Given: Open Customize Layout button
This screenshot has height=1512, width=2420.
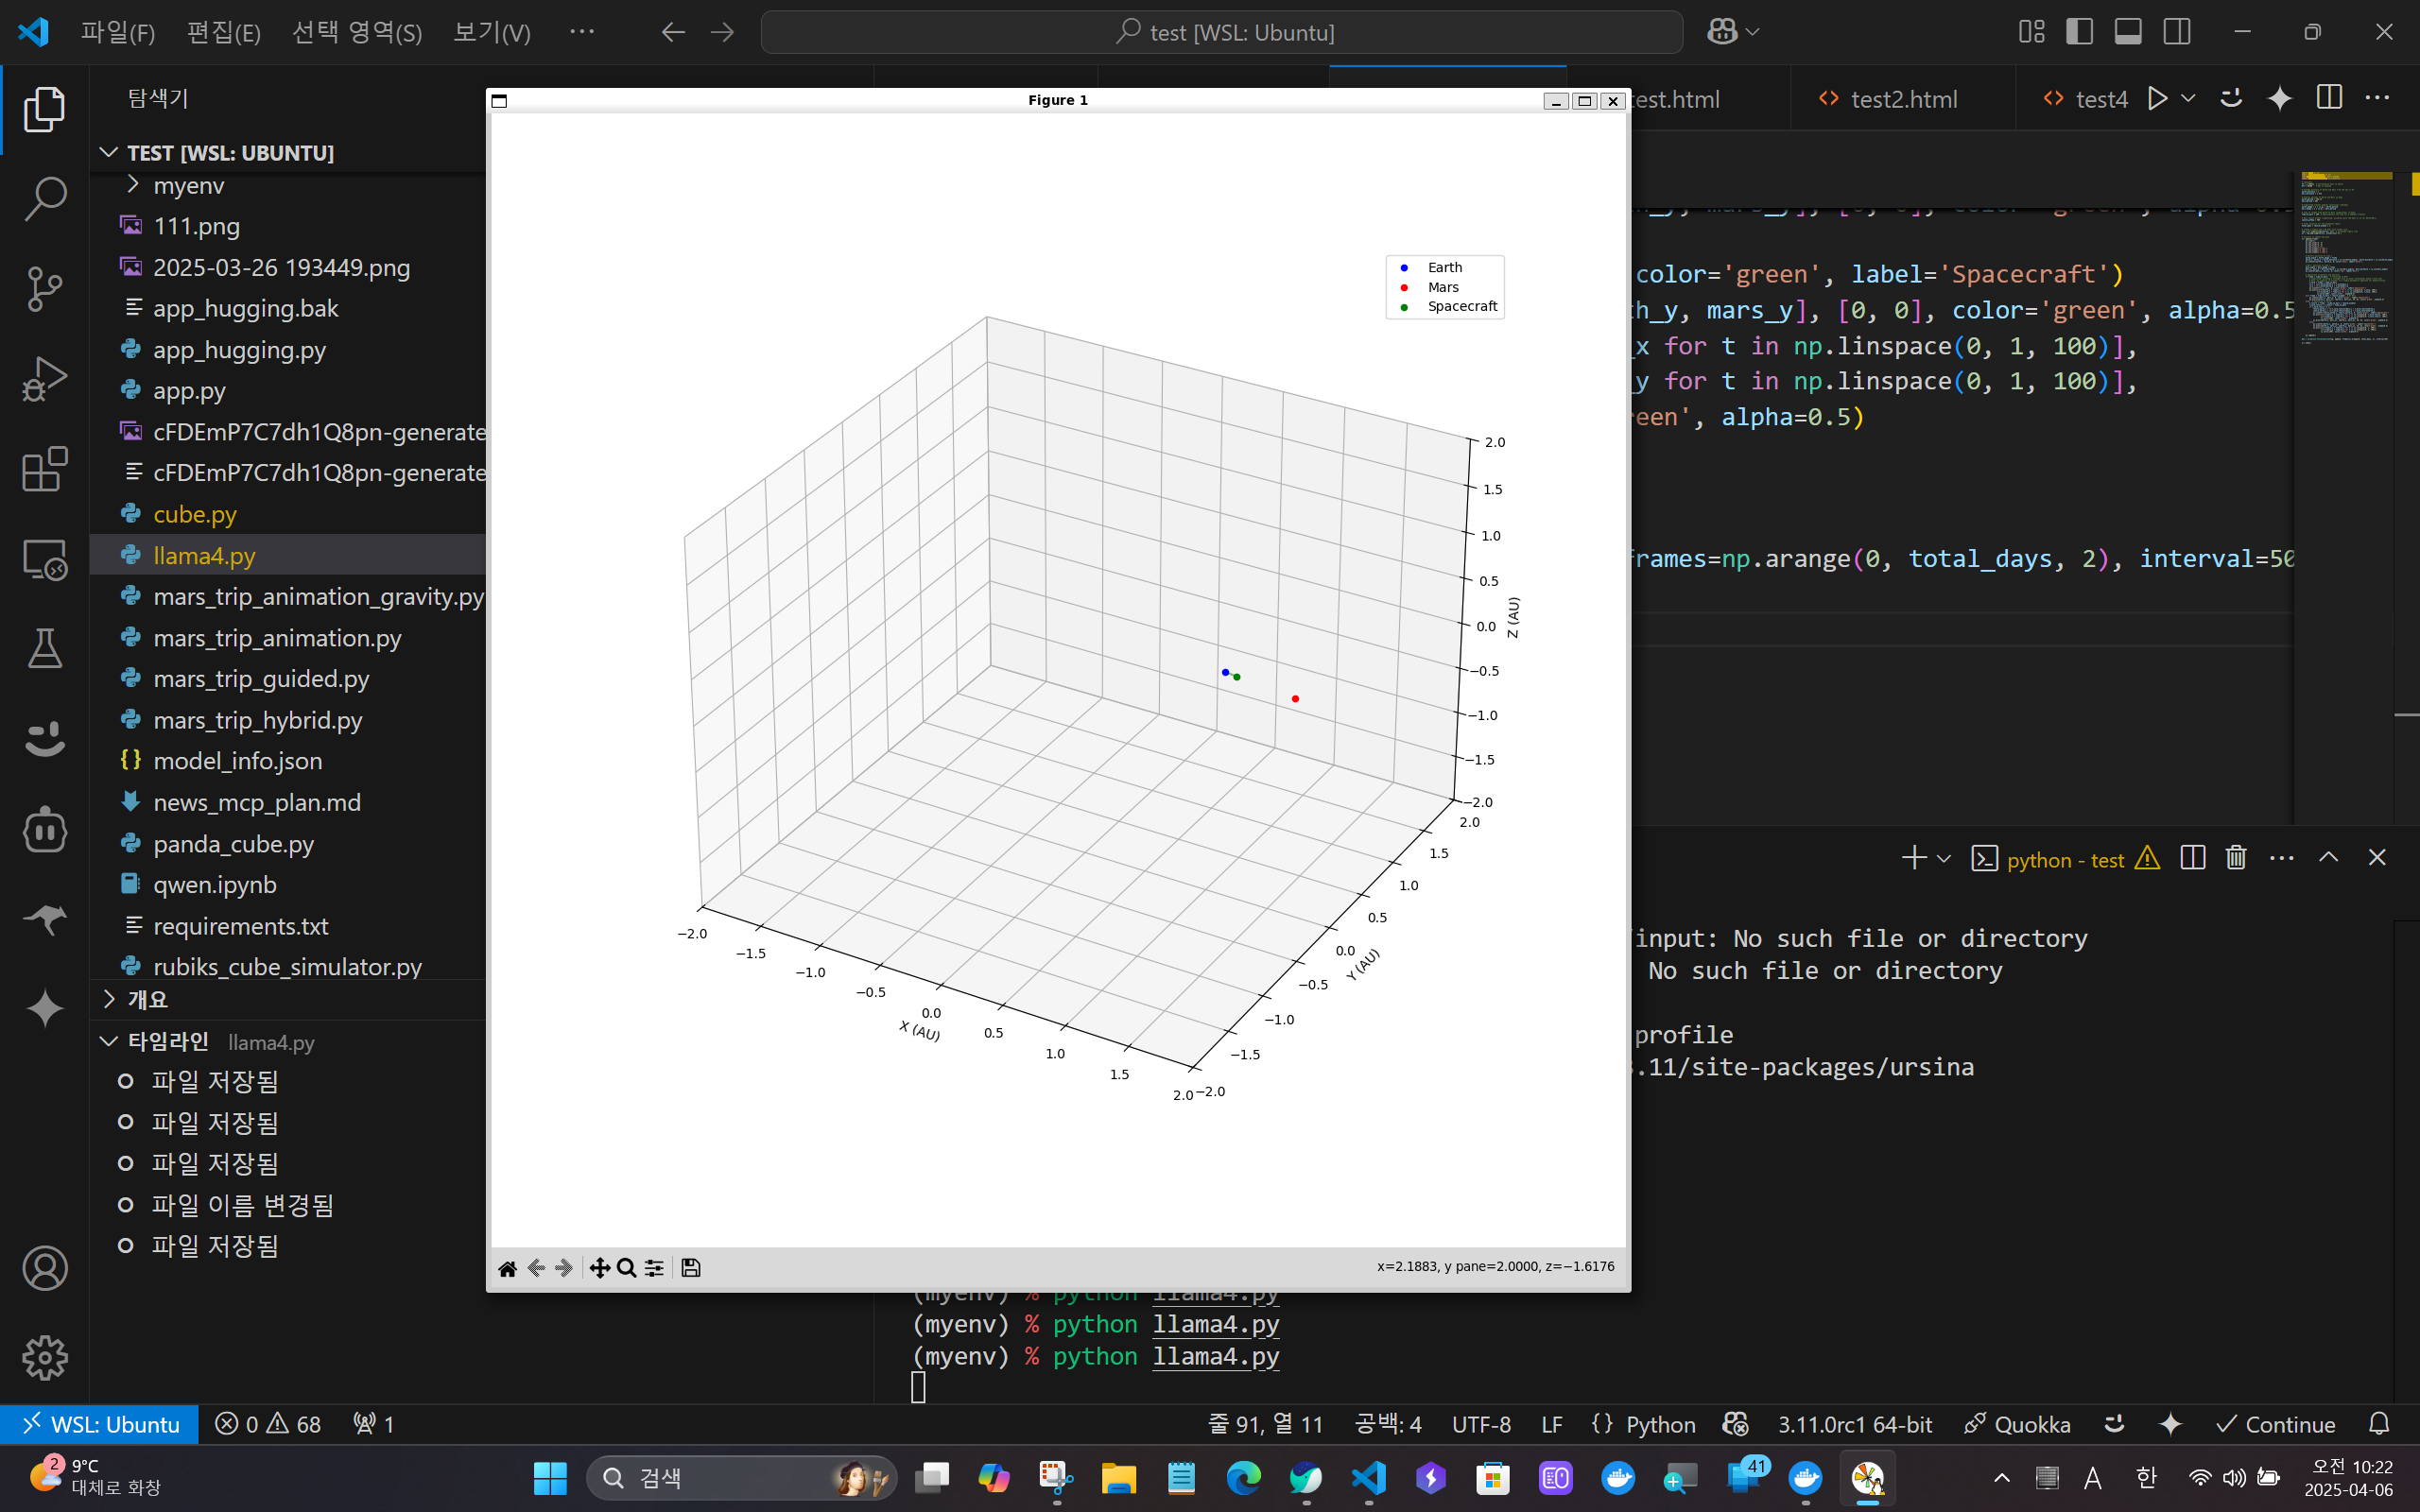Looking at the screenshot, I should coord(2031,32).
